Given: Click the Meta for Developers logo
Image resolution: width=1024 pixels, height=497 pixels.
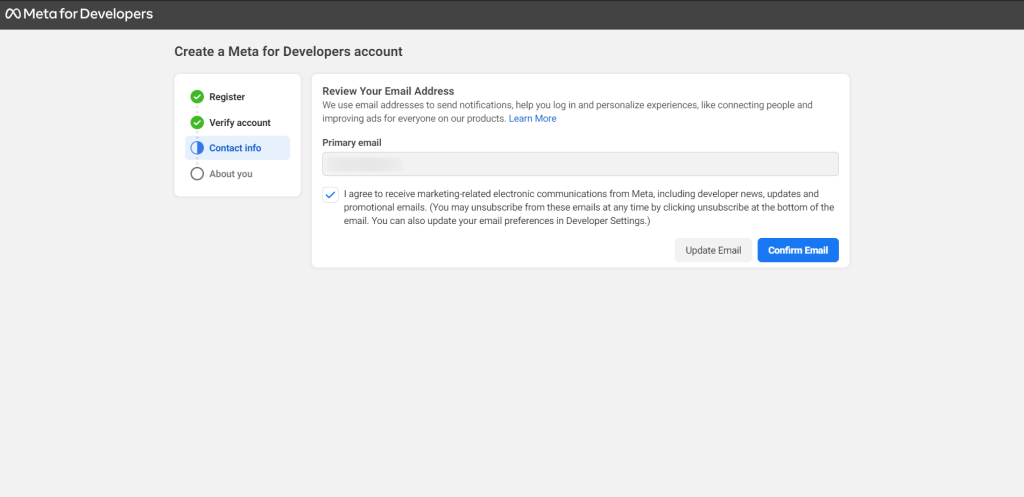Looking at the screenshot, I should (x=79, y=14).
